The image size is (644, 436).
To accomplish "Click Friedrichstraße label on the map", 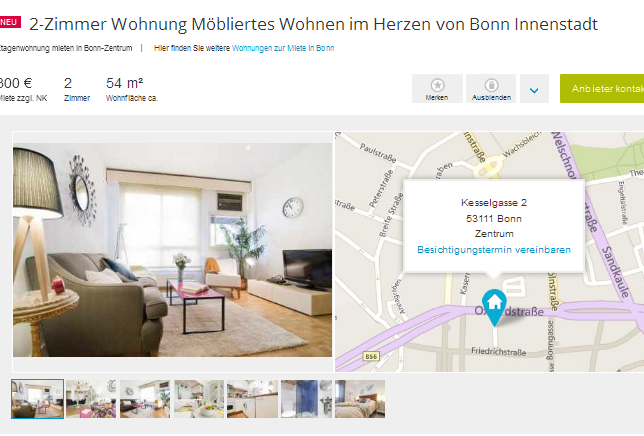I will click(x=498, y=351).
